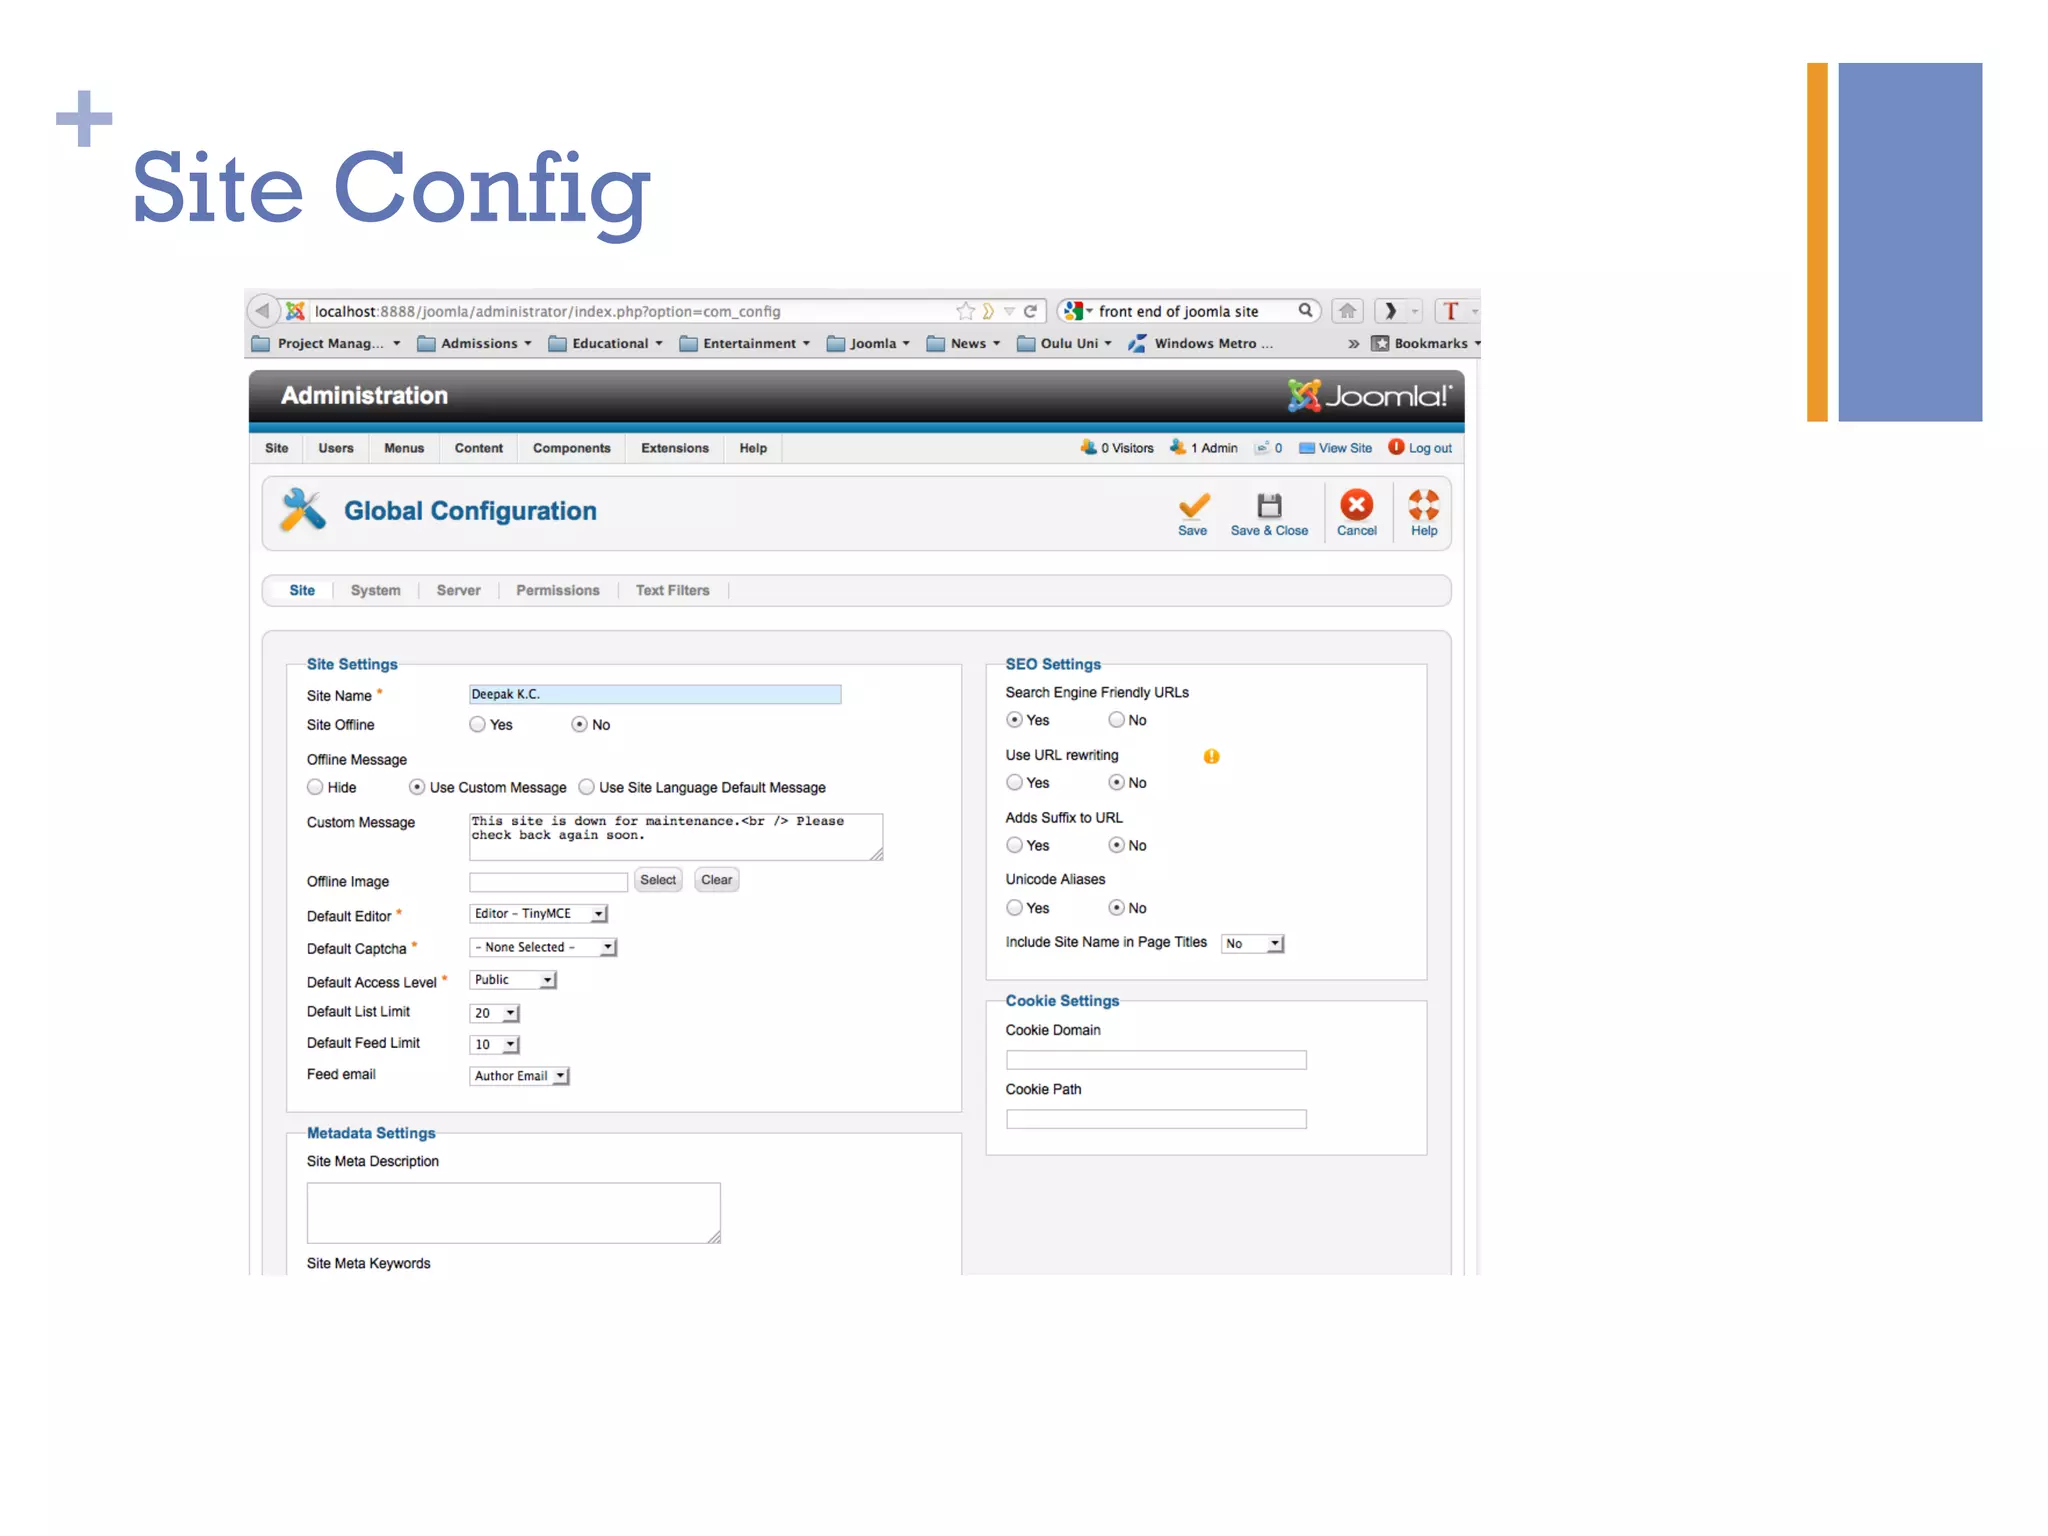Viewport: 2048px width, 1536px height.
Task: Open the Default Editor dropdown
Action: pyautogui.click(x=538, y=914)
